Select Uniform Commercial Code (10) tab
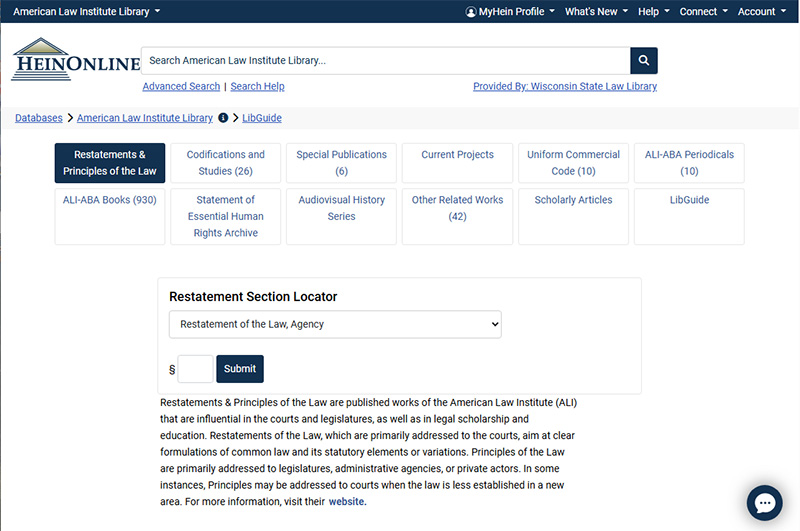This screenshot has width=800, height=531. pyautogui.click(x=573, y=163)
